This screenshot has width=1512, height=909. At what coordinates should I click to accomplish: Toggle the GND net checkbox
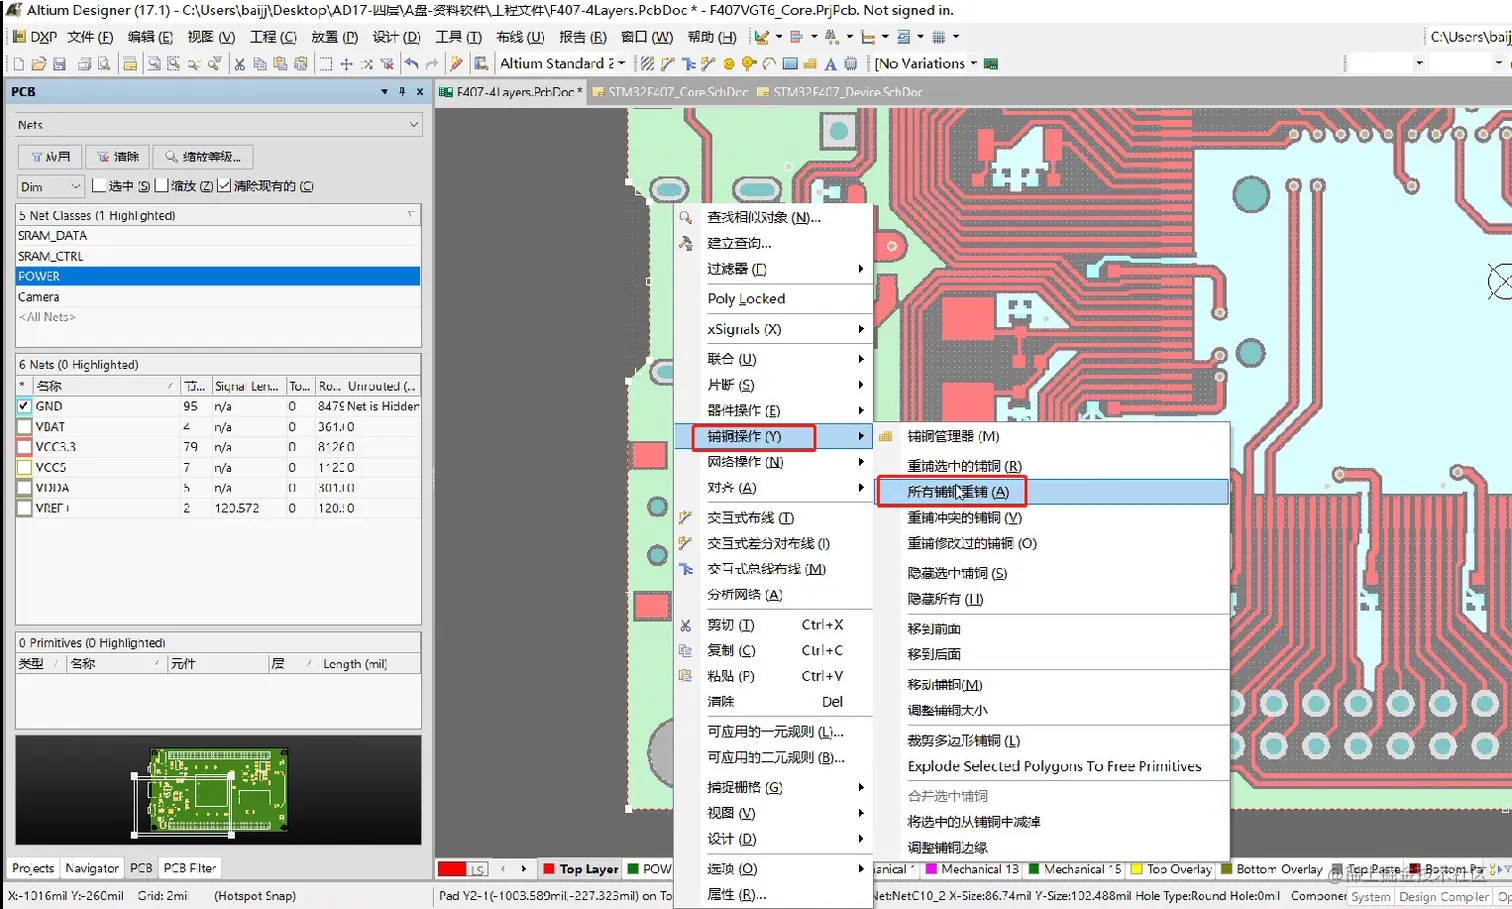[x=25, y=407]
